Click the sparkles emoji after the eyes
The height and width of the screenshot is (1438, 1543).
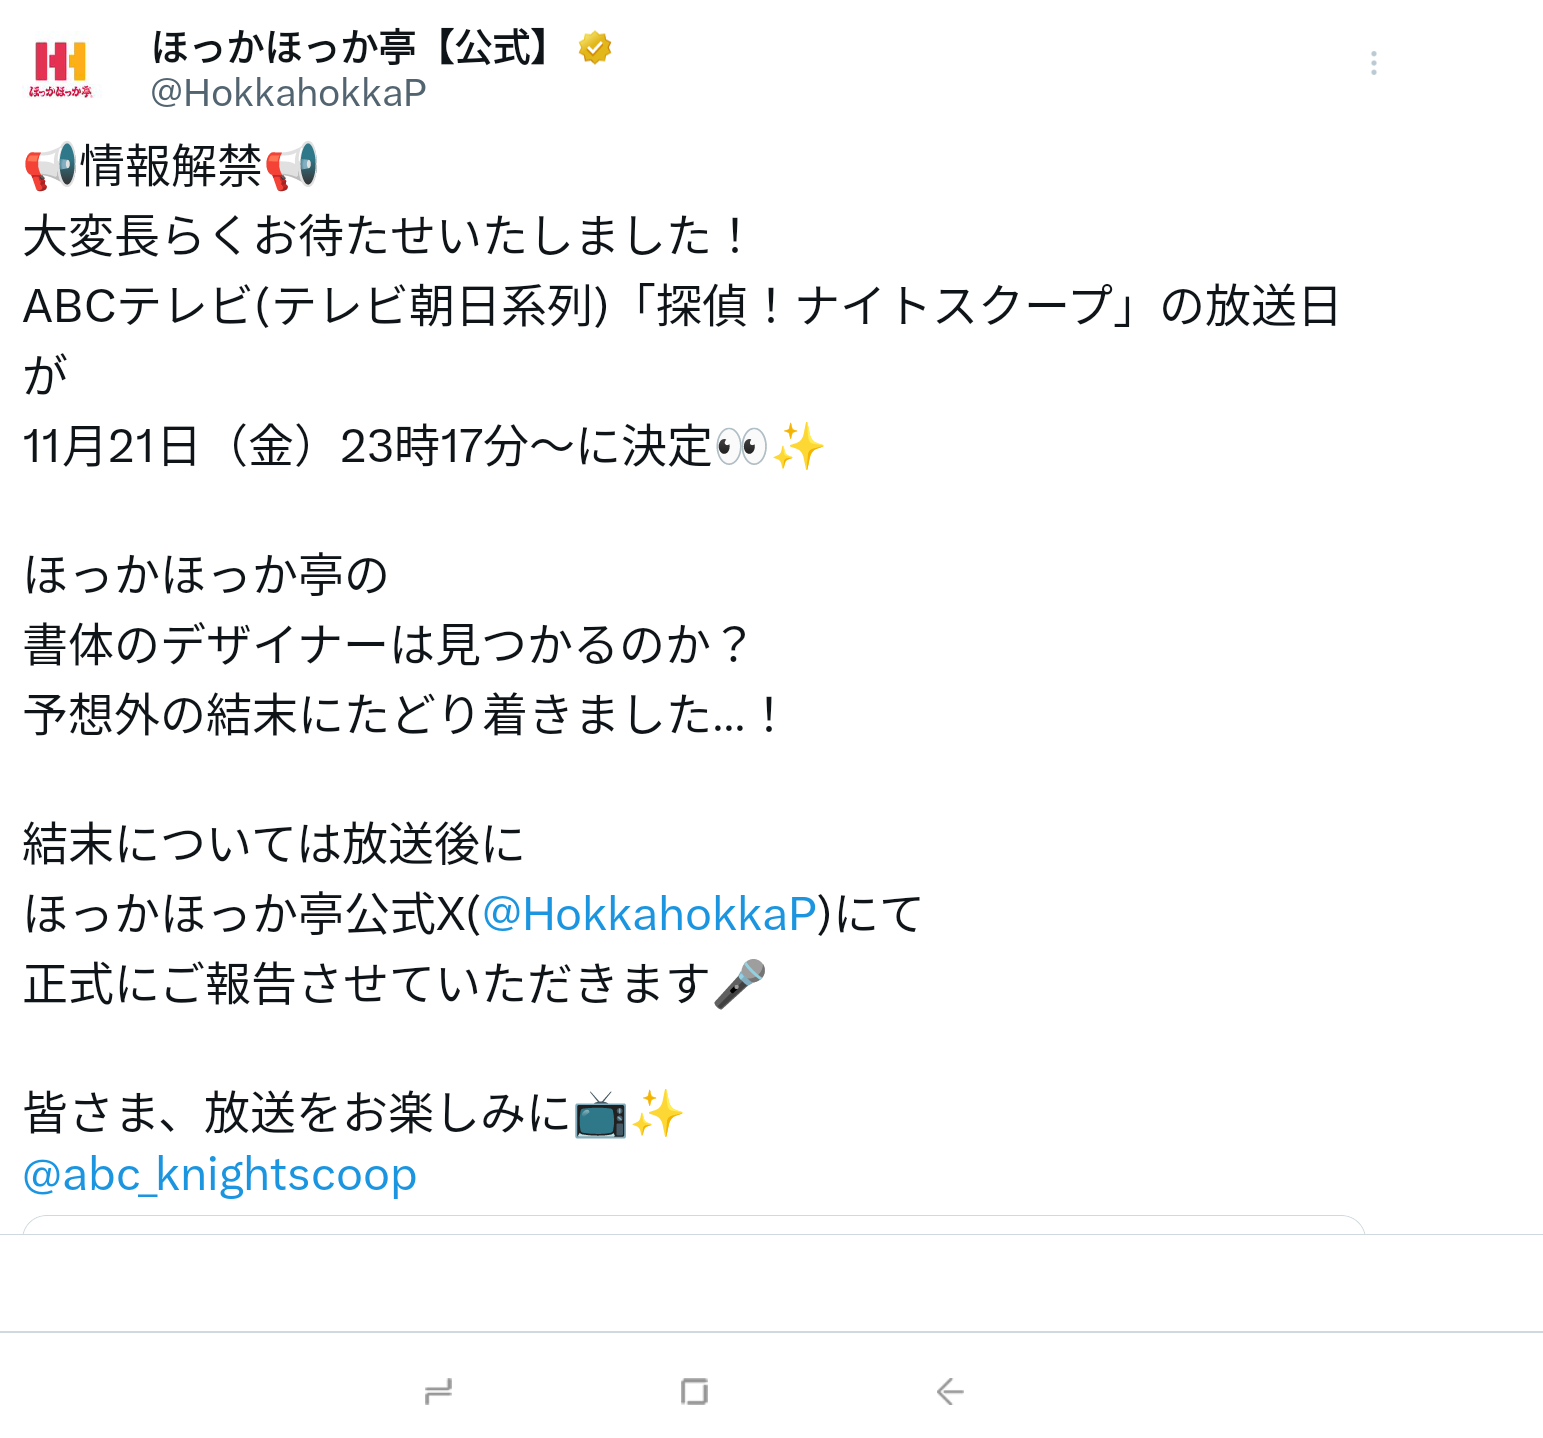(x=798, y=446)
